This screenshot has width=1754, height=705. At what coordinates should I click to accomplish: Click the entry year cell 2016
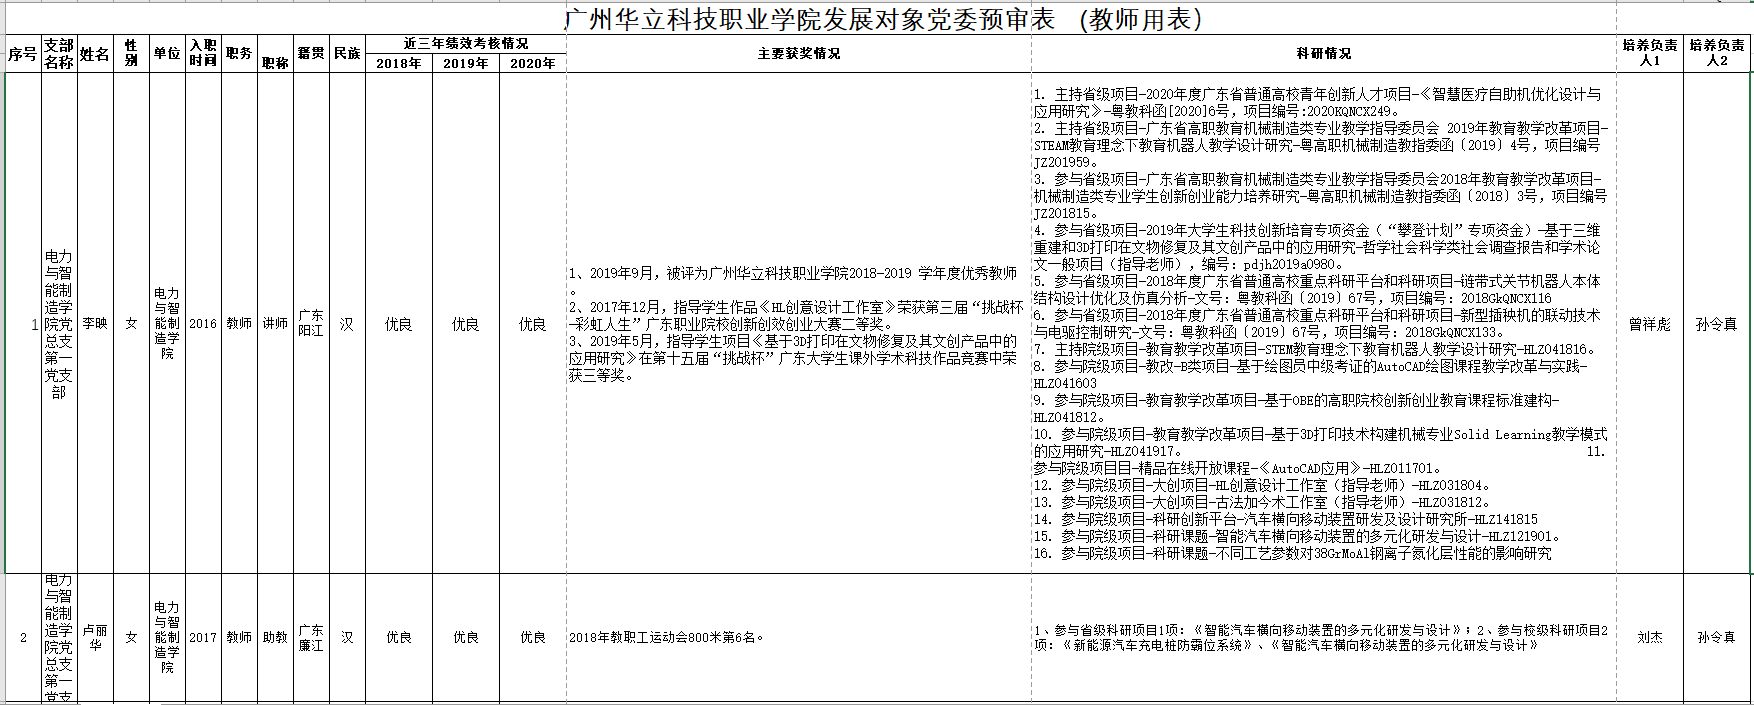(203, 324)
